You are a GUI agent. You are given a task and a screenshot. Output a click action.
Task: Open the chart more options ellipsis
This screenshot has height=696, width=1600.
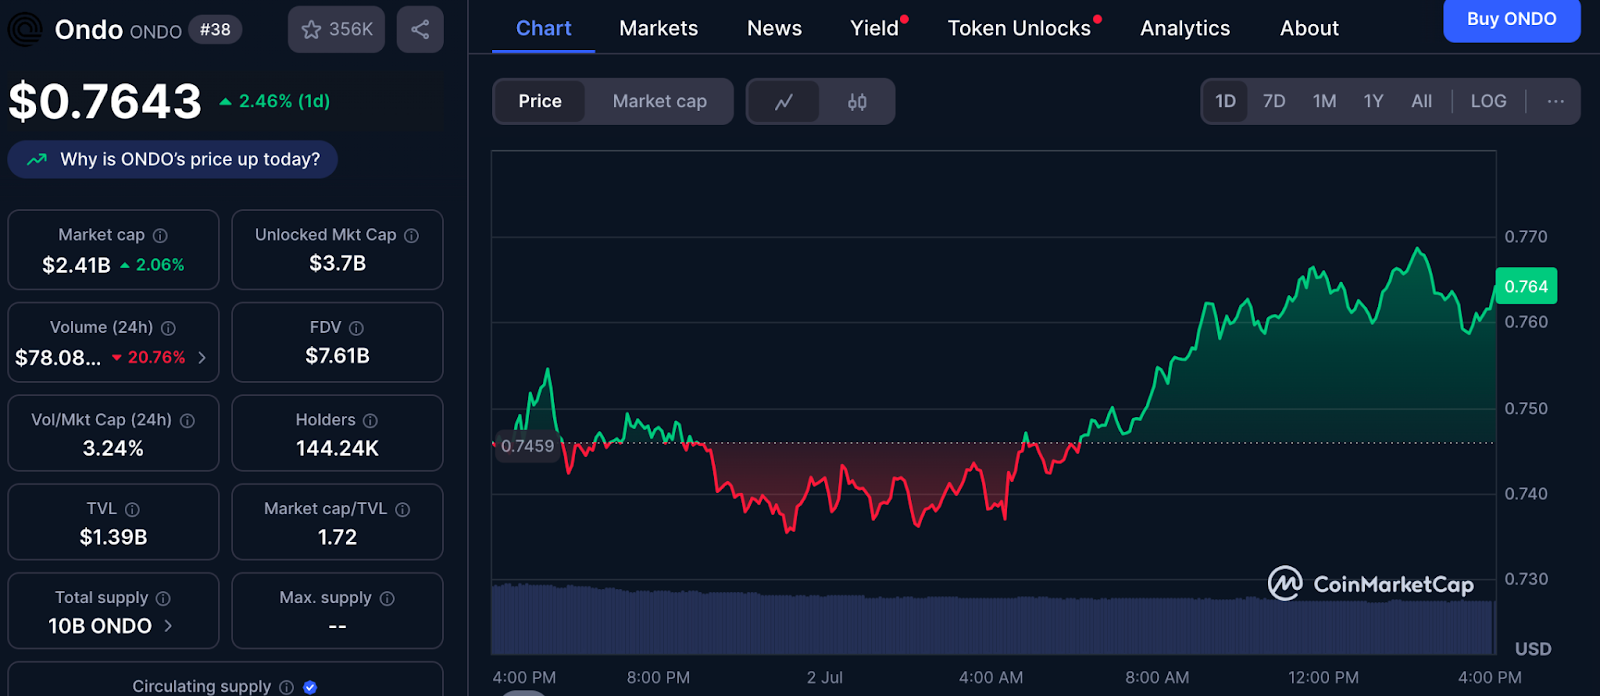(x=1555, y=101)
